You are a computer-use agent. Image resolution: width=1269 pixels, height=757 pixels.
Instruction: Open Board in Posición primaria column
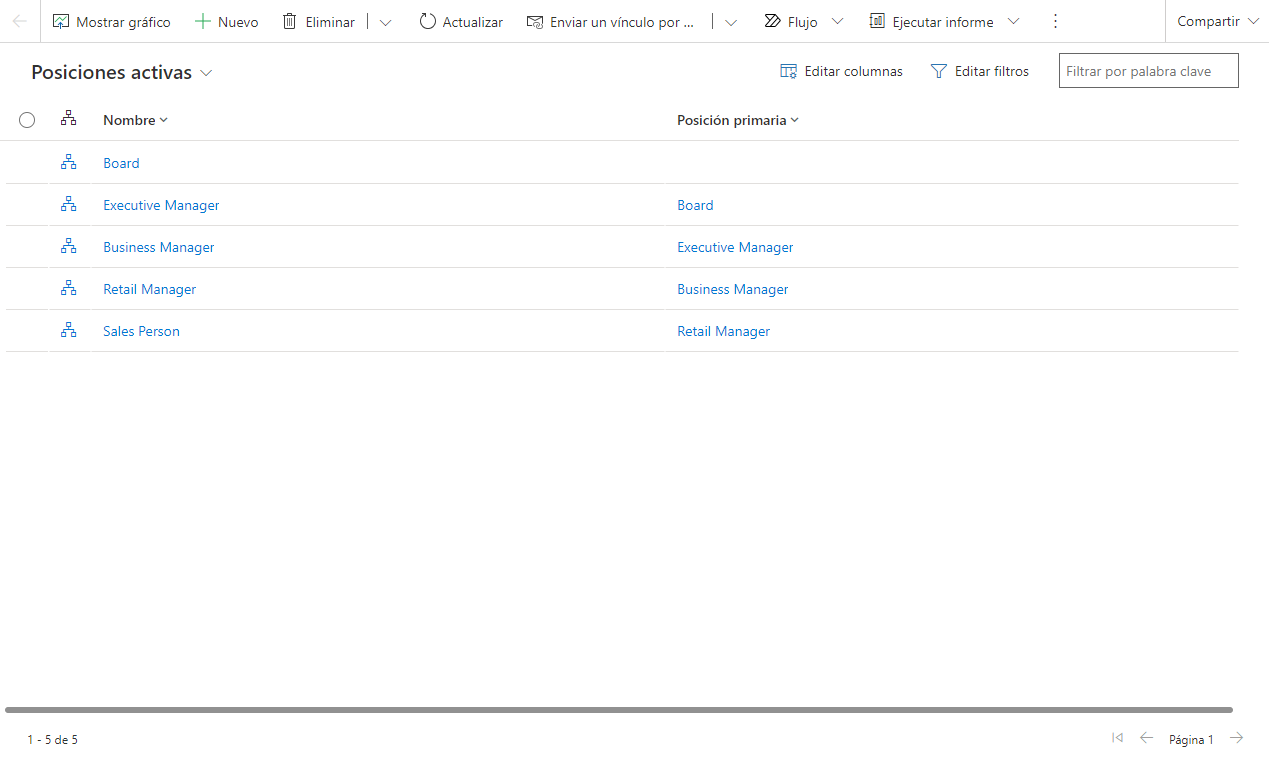pyautogui.click(x=695, y=205)
